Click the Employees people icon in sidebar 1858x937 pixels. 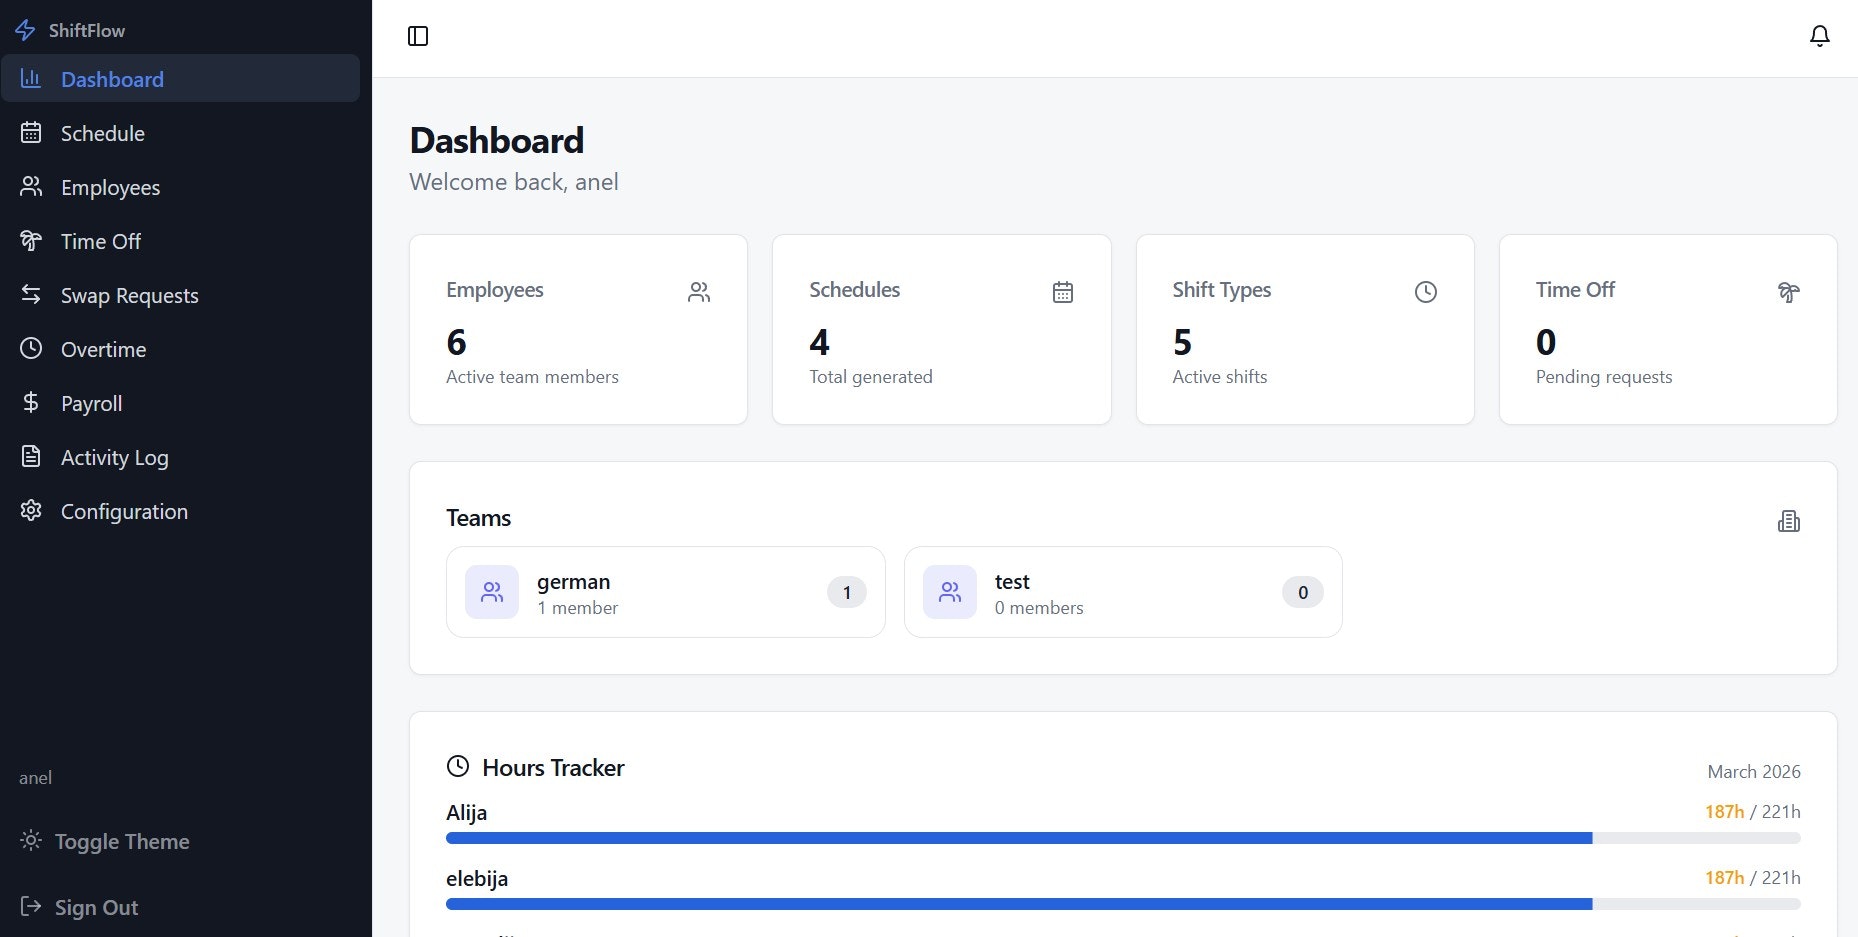point(31,186)
